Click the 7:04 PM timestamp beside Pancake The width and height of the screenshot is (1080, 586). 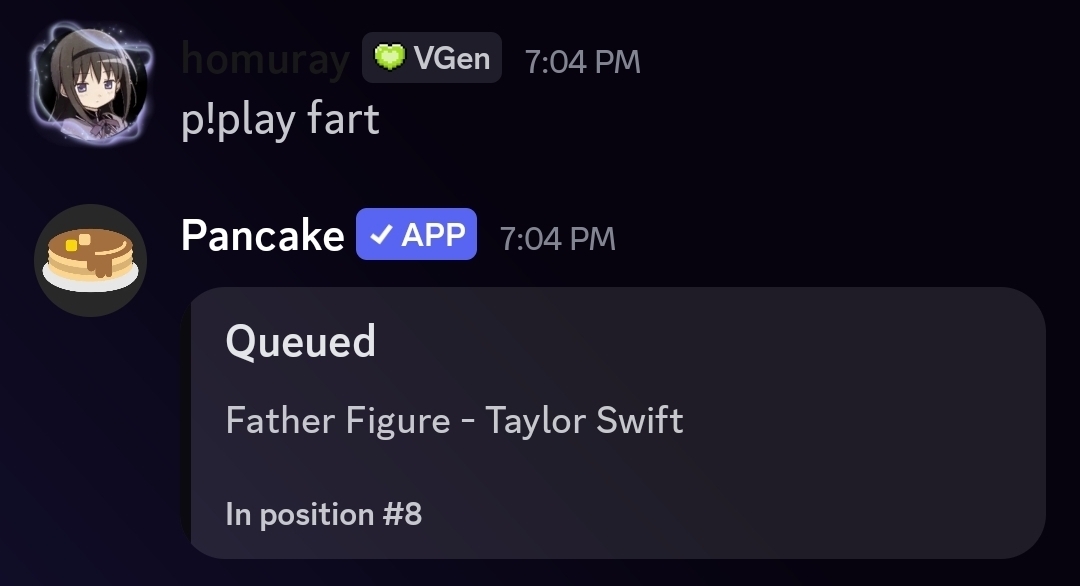[557, 238]
